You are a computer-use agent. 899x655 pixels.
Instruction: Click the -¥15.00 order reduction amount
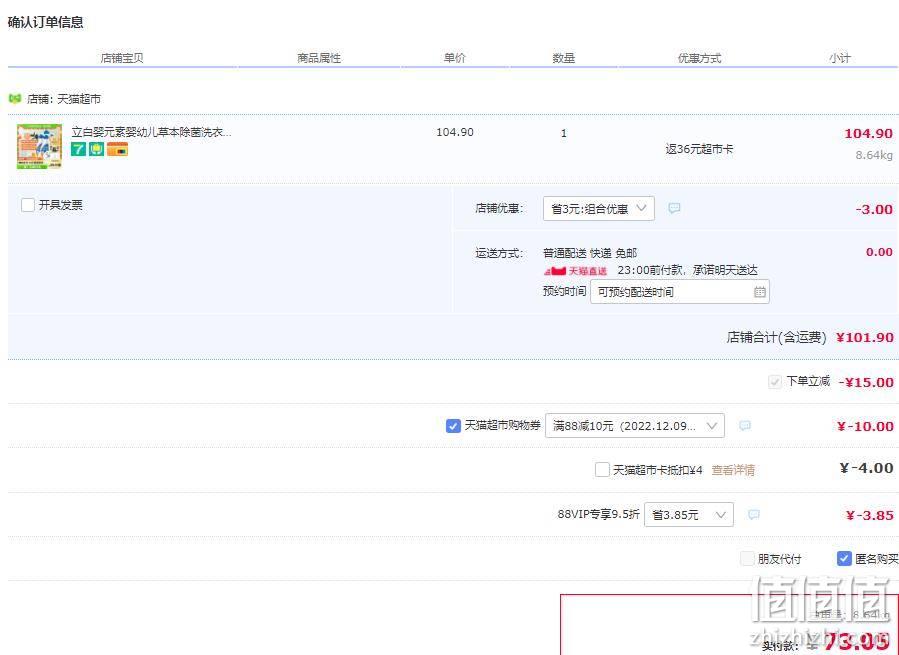tap(866, 382)
